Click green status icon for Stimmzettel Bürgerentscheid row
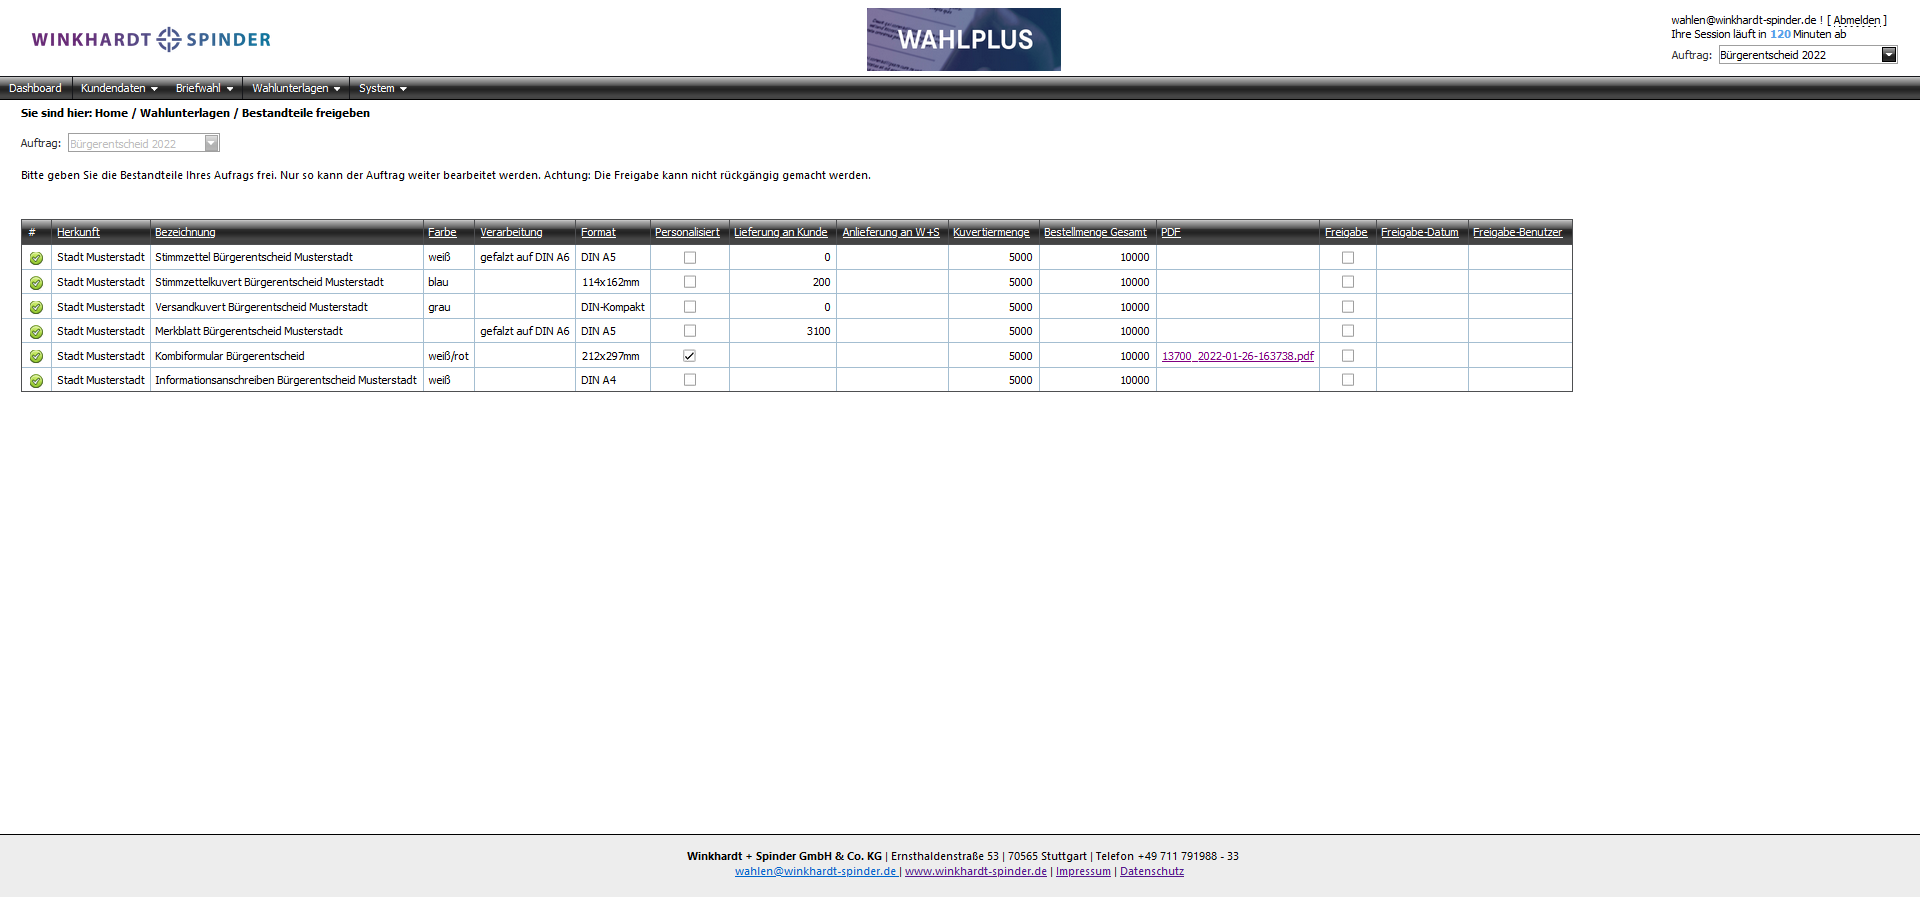Screen dimensions: 1920x897 click(x=36, y=258)
